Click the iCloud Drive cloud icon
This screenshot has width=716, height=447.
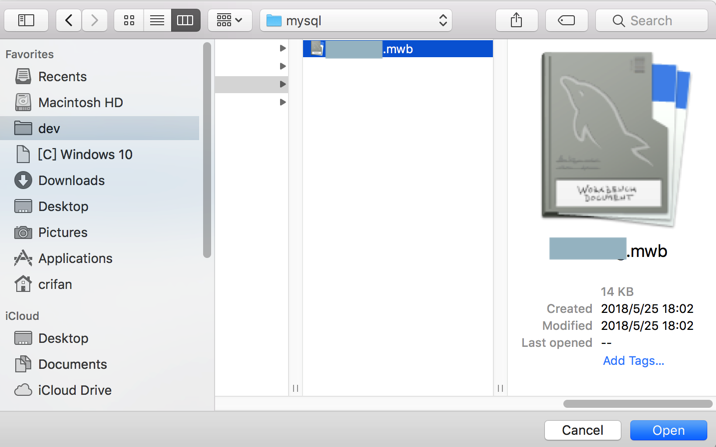(x=23, y=390)
